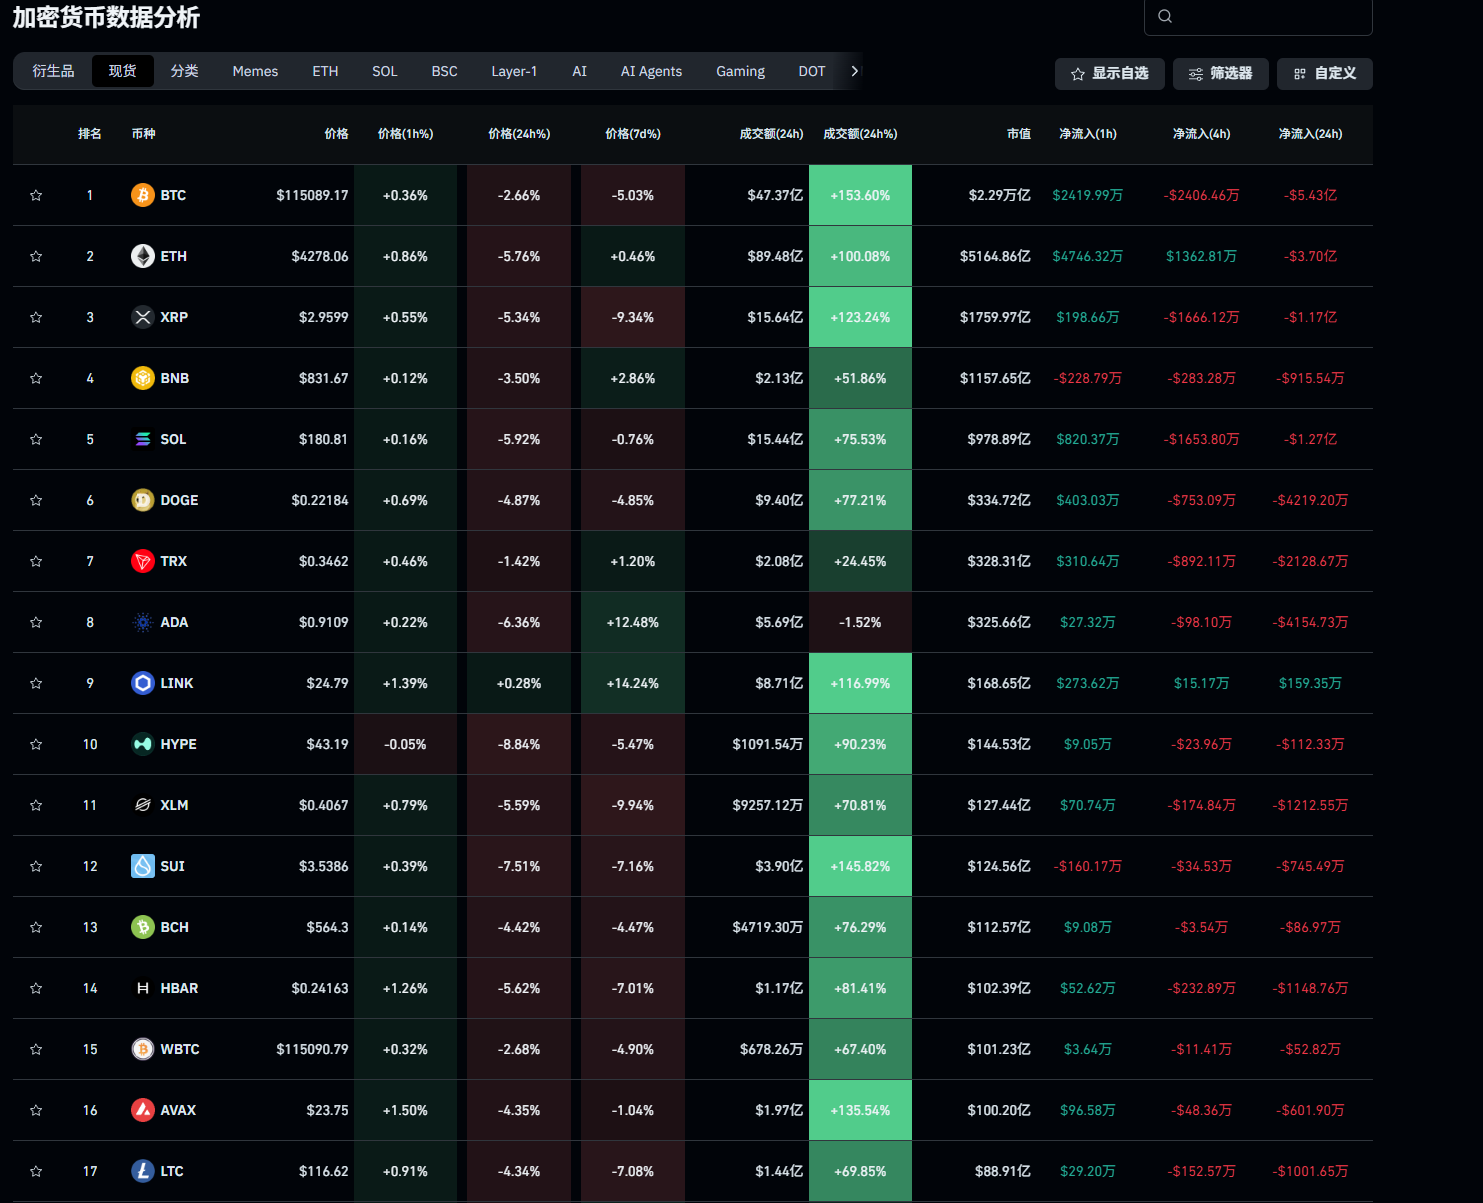
Task: Click LINK +14.24% 7d price cell
Action: pos(633,683)
